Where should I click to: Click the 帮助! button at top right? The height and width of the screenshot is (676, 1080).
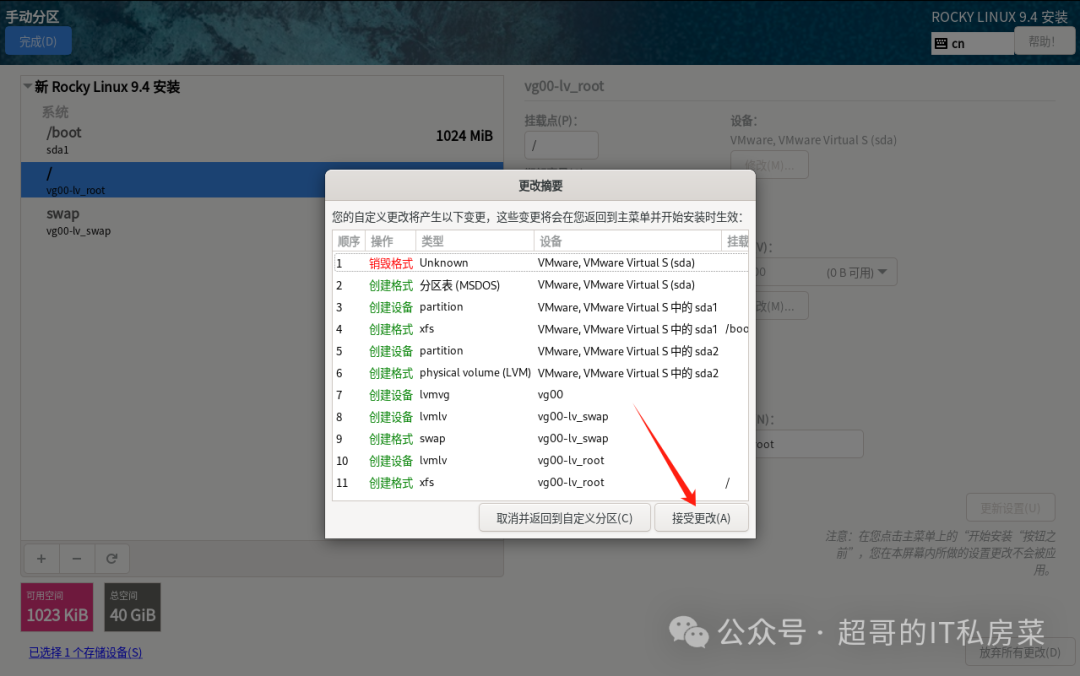pos(1044,40)
